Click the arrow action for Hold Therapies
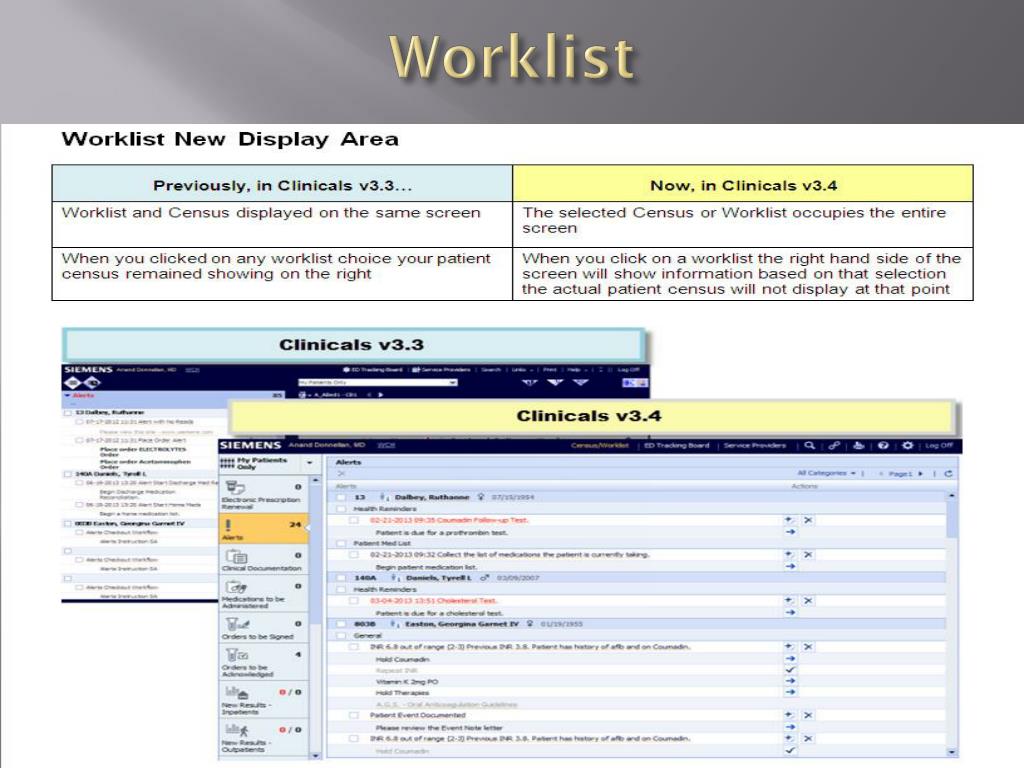 (x=790, y=692)
